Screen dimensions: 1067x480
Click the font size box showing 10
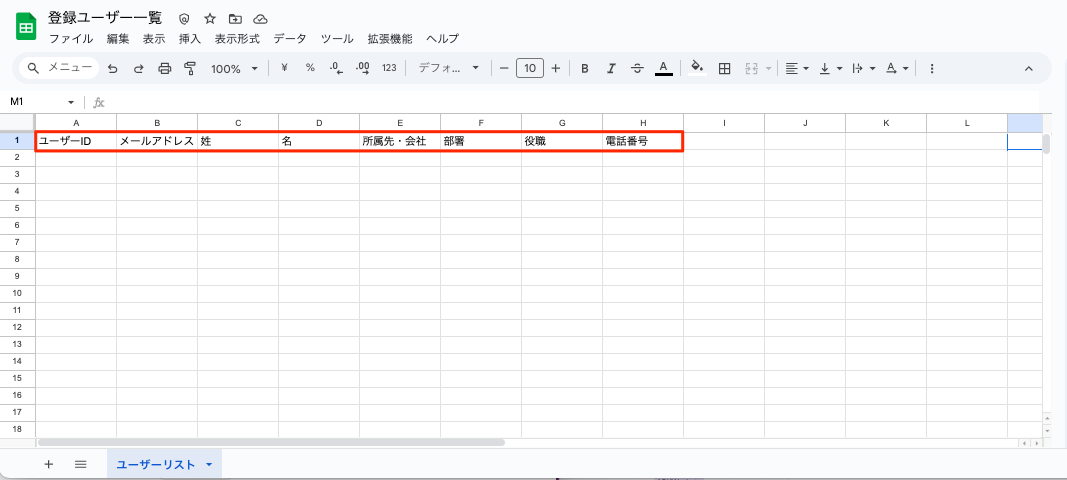coord(530,68)
